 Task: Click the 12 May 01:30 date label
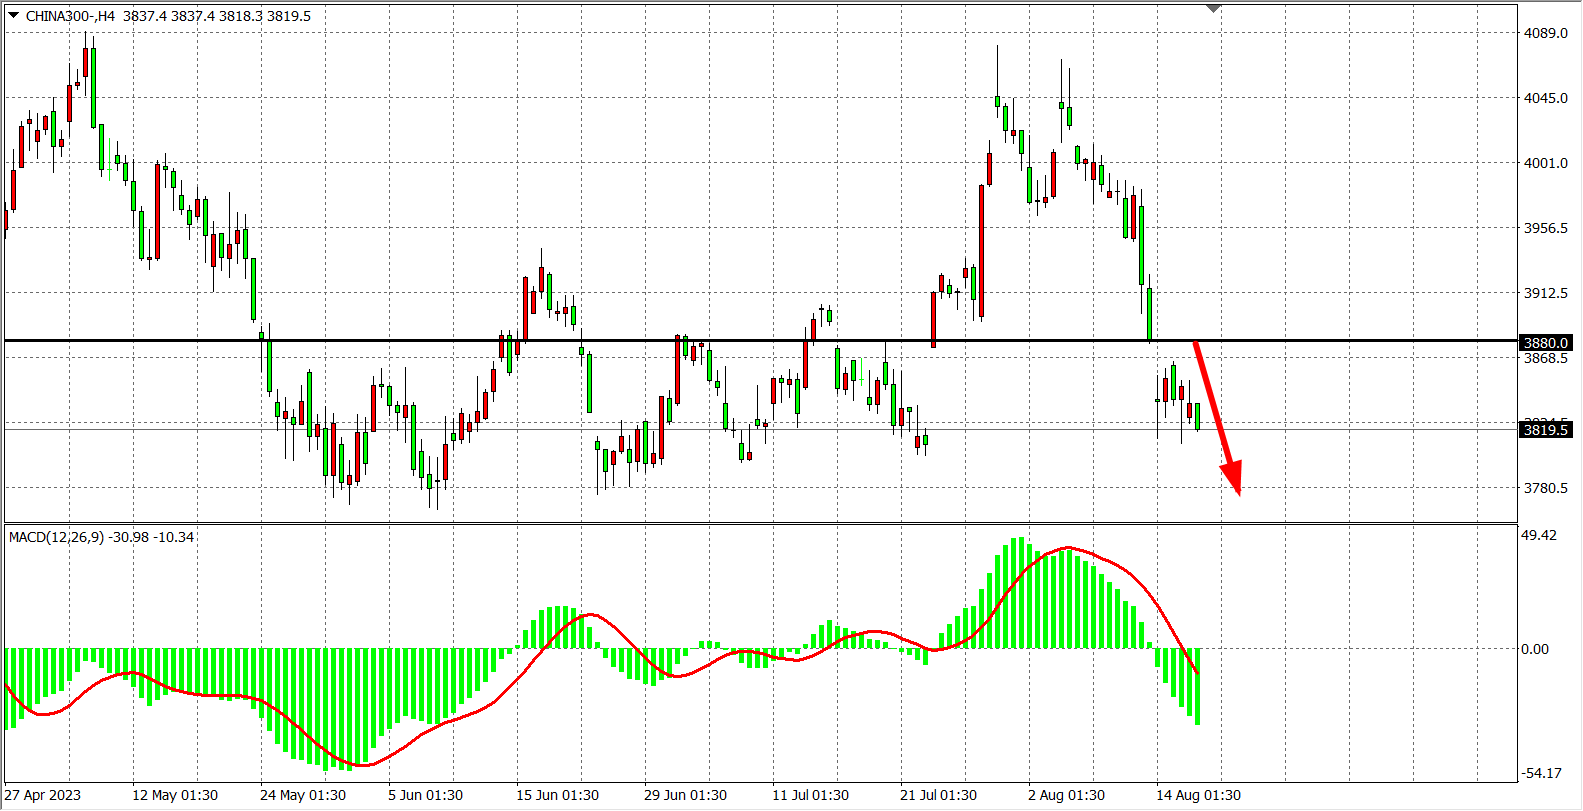click(x=175, y=795)
